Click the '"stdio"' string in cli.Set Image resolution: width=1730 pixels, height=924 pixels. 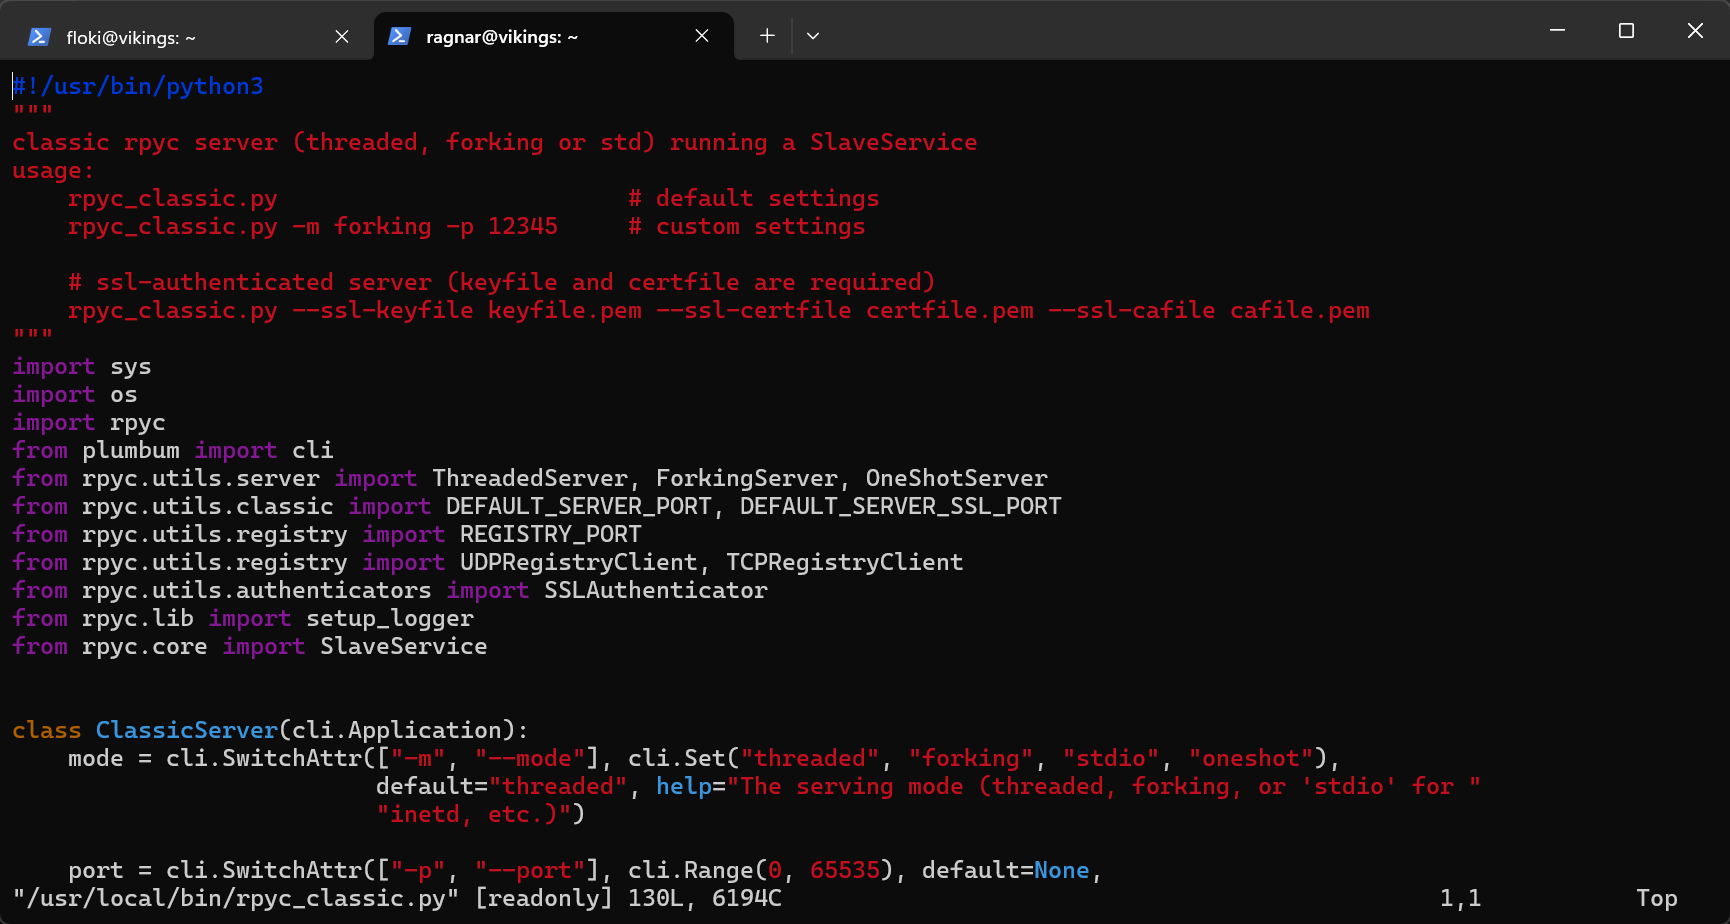(1111, 758)
